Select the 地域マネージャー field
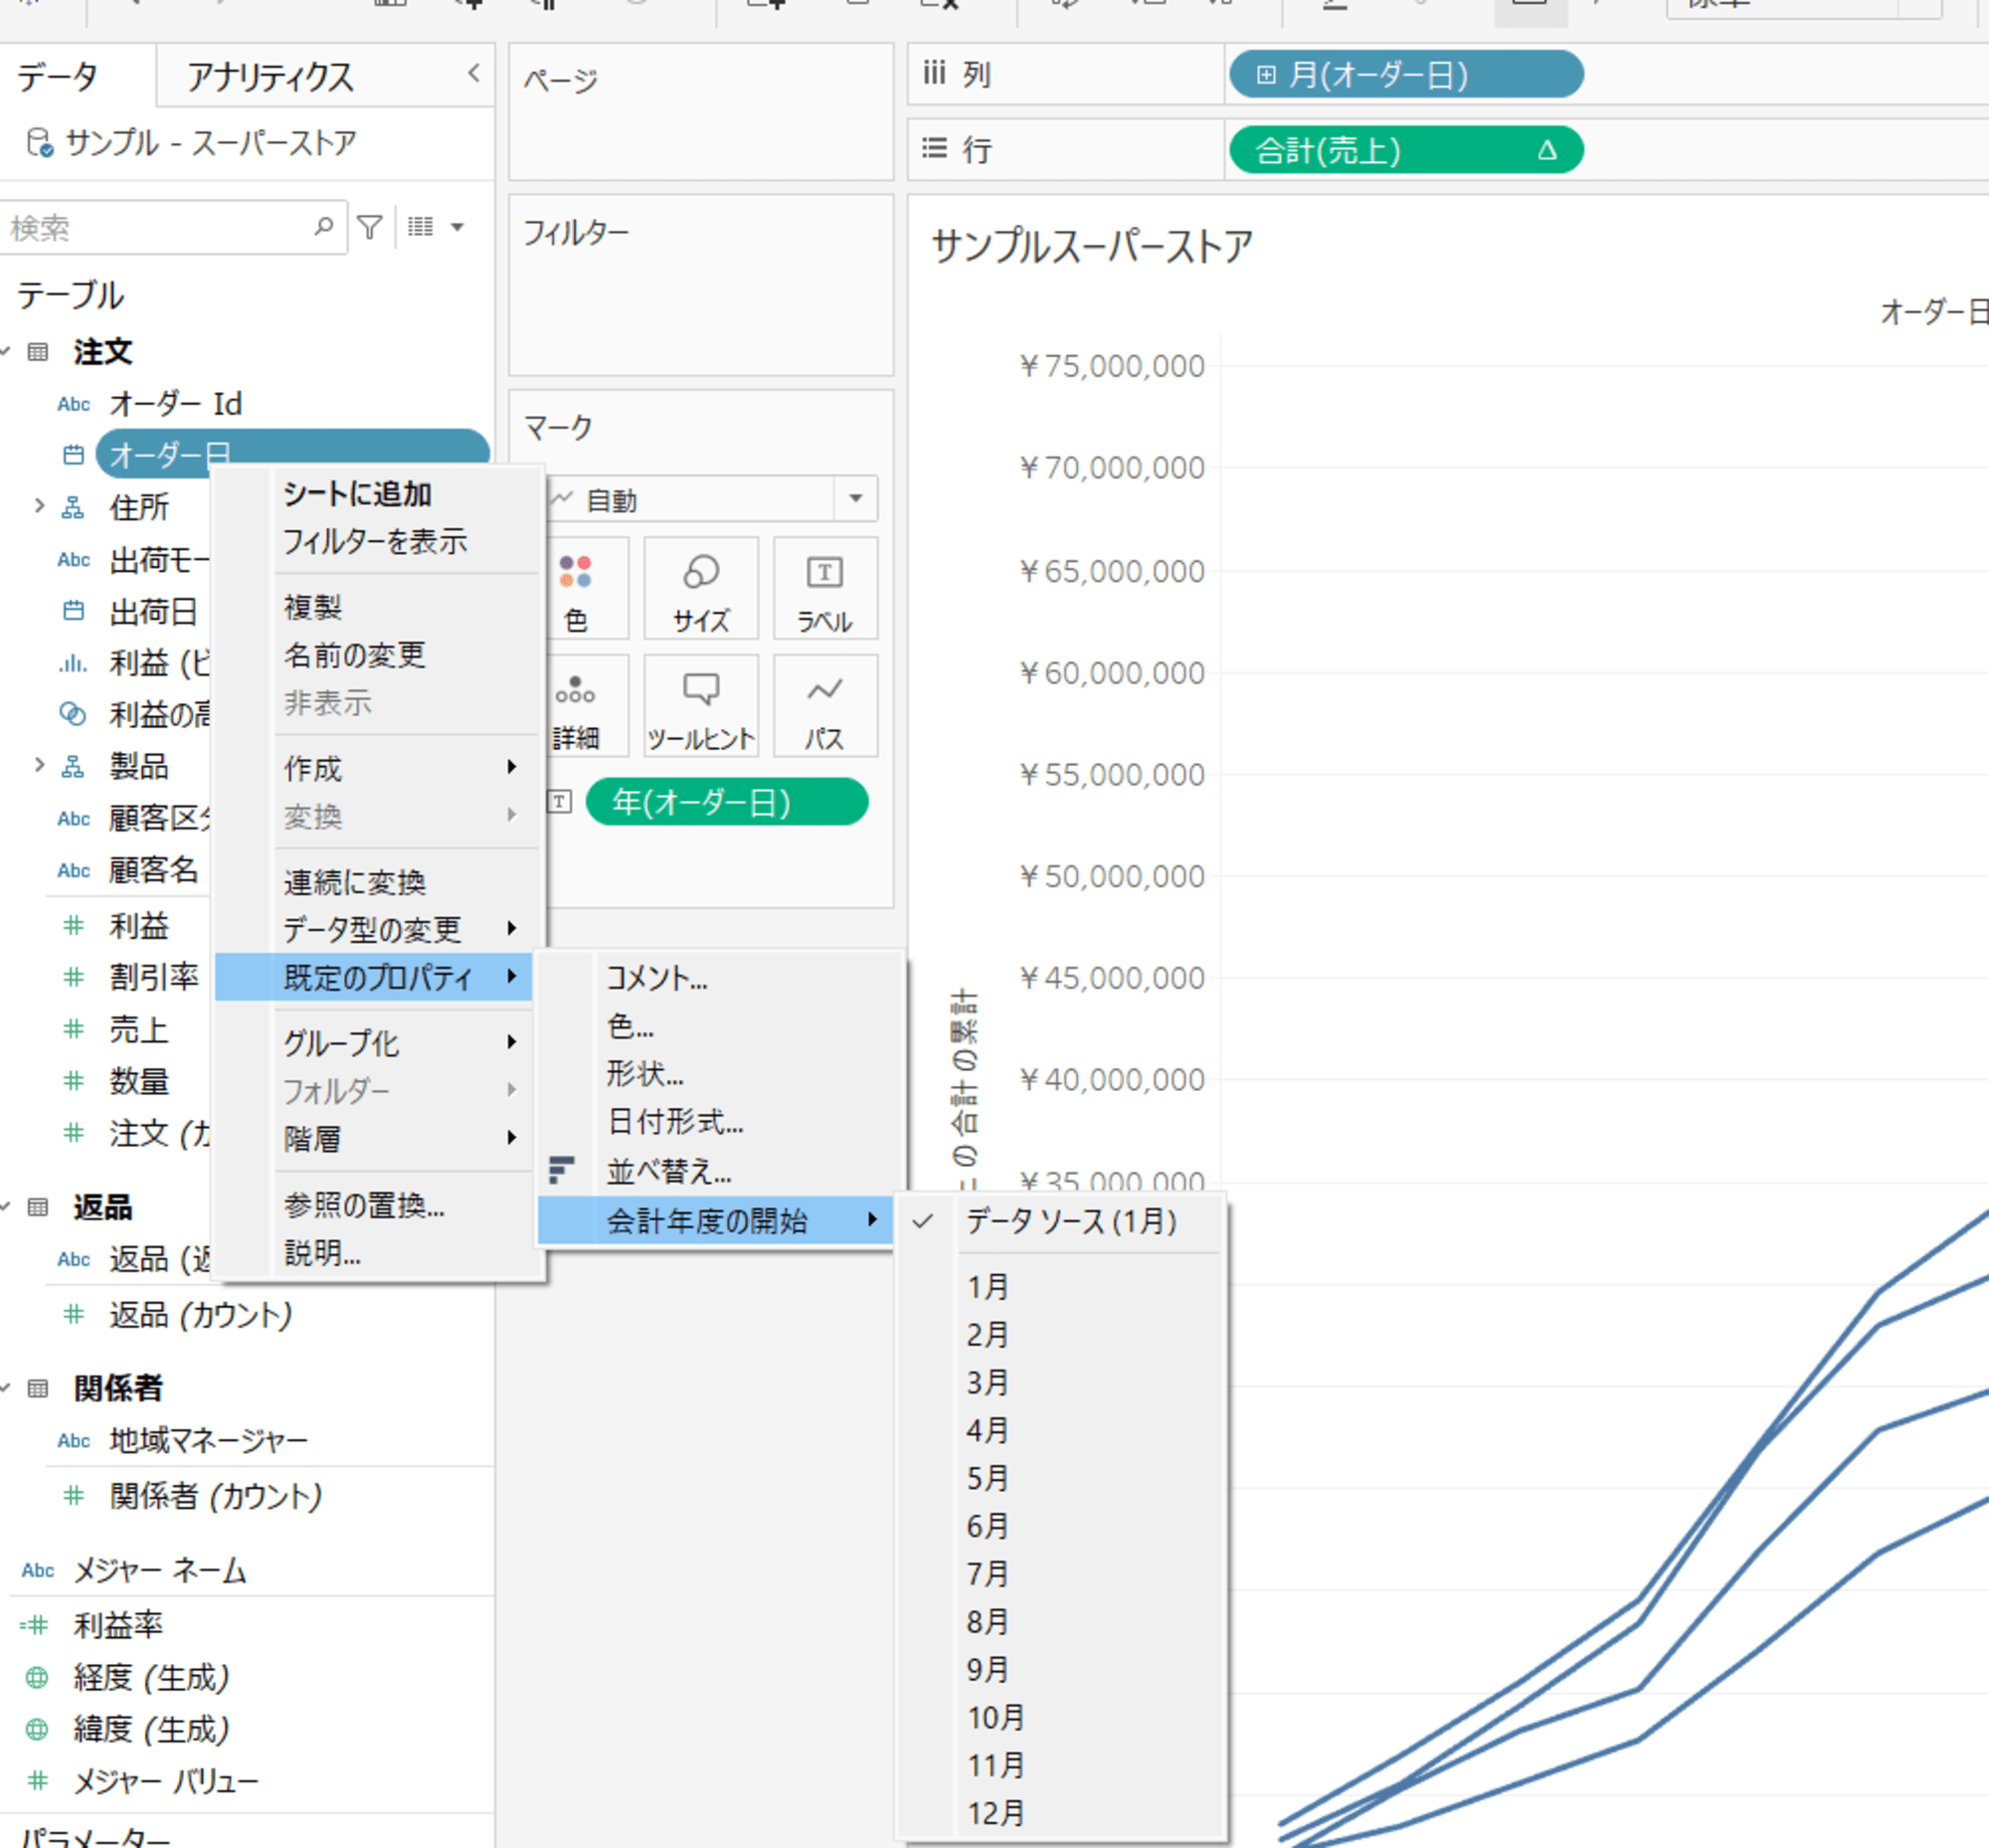 208,1441
